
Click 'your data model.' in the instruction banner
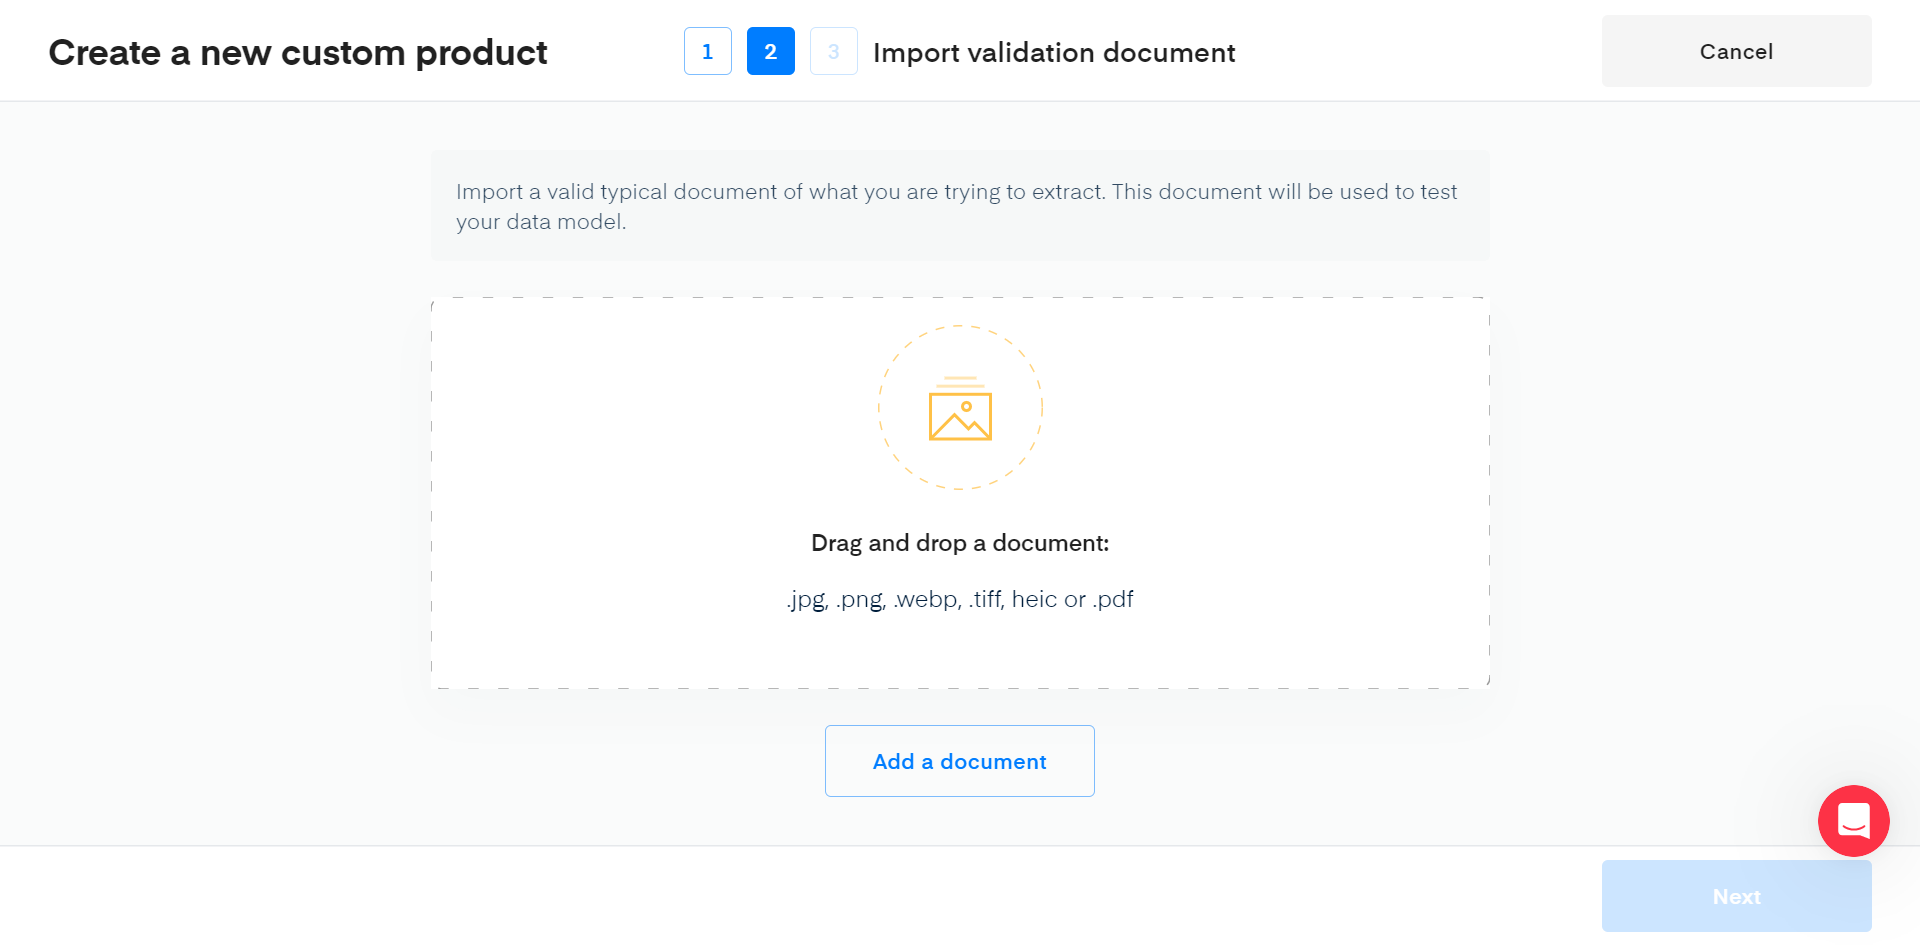[541, 222]
